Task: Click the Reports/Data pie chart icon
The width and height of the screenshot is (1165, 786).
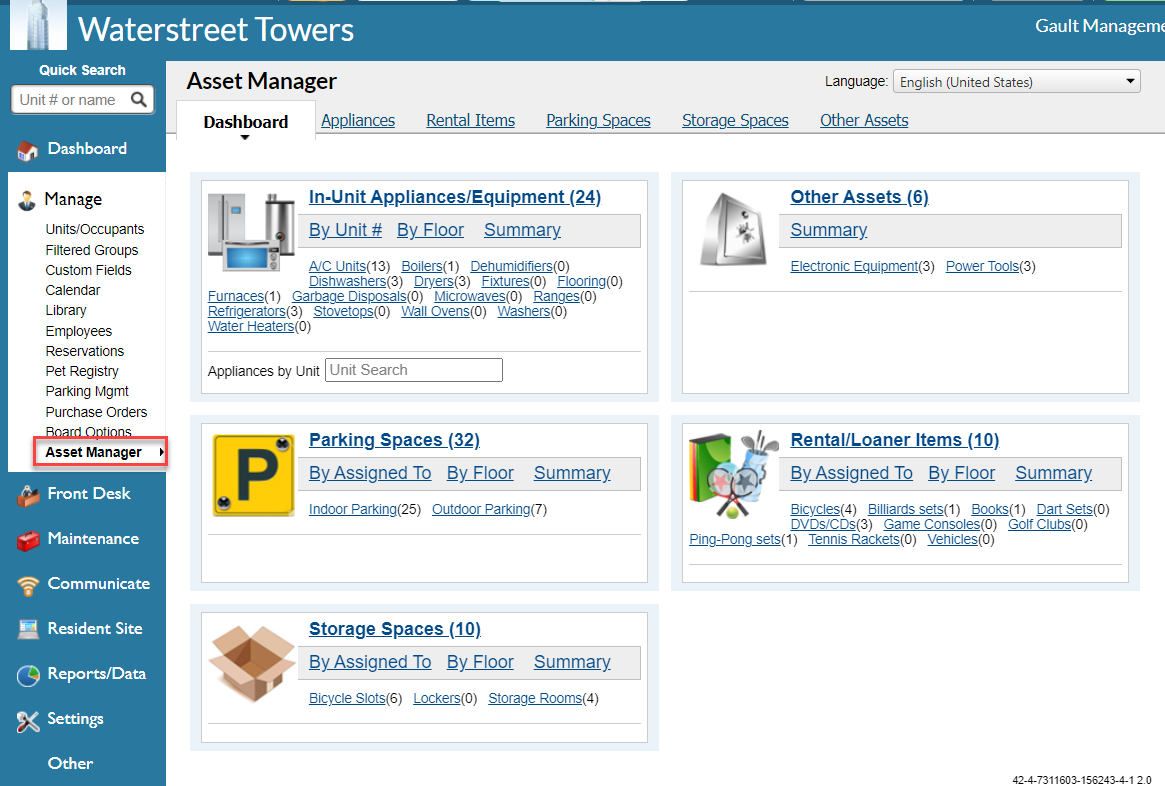Action: [28, 675]
